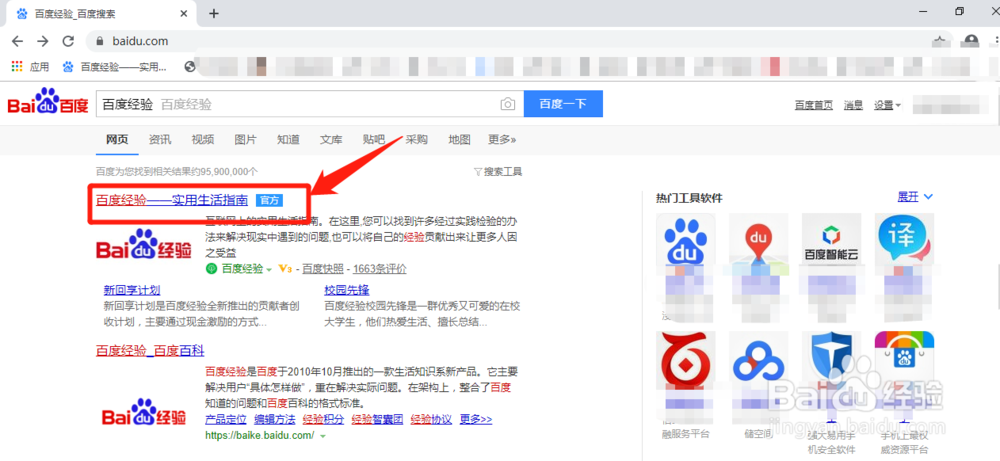Open the 设置 dropdown menu
This screenshot has height=461, width=1000.
click(x=887, y=105)
